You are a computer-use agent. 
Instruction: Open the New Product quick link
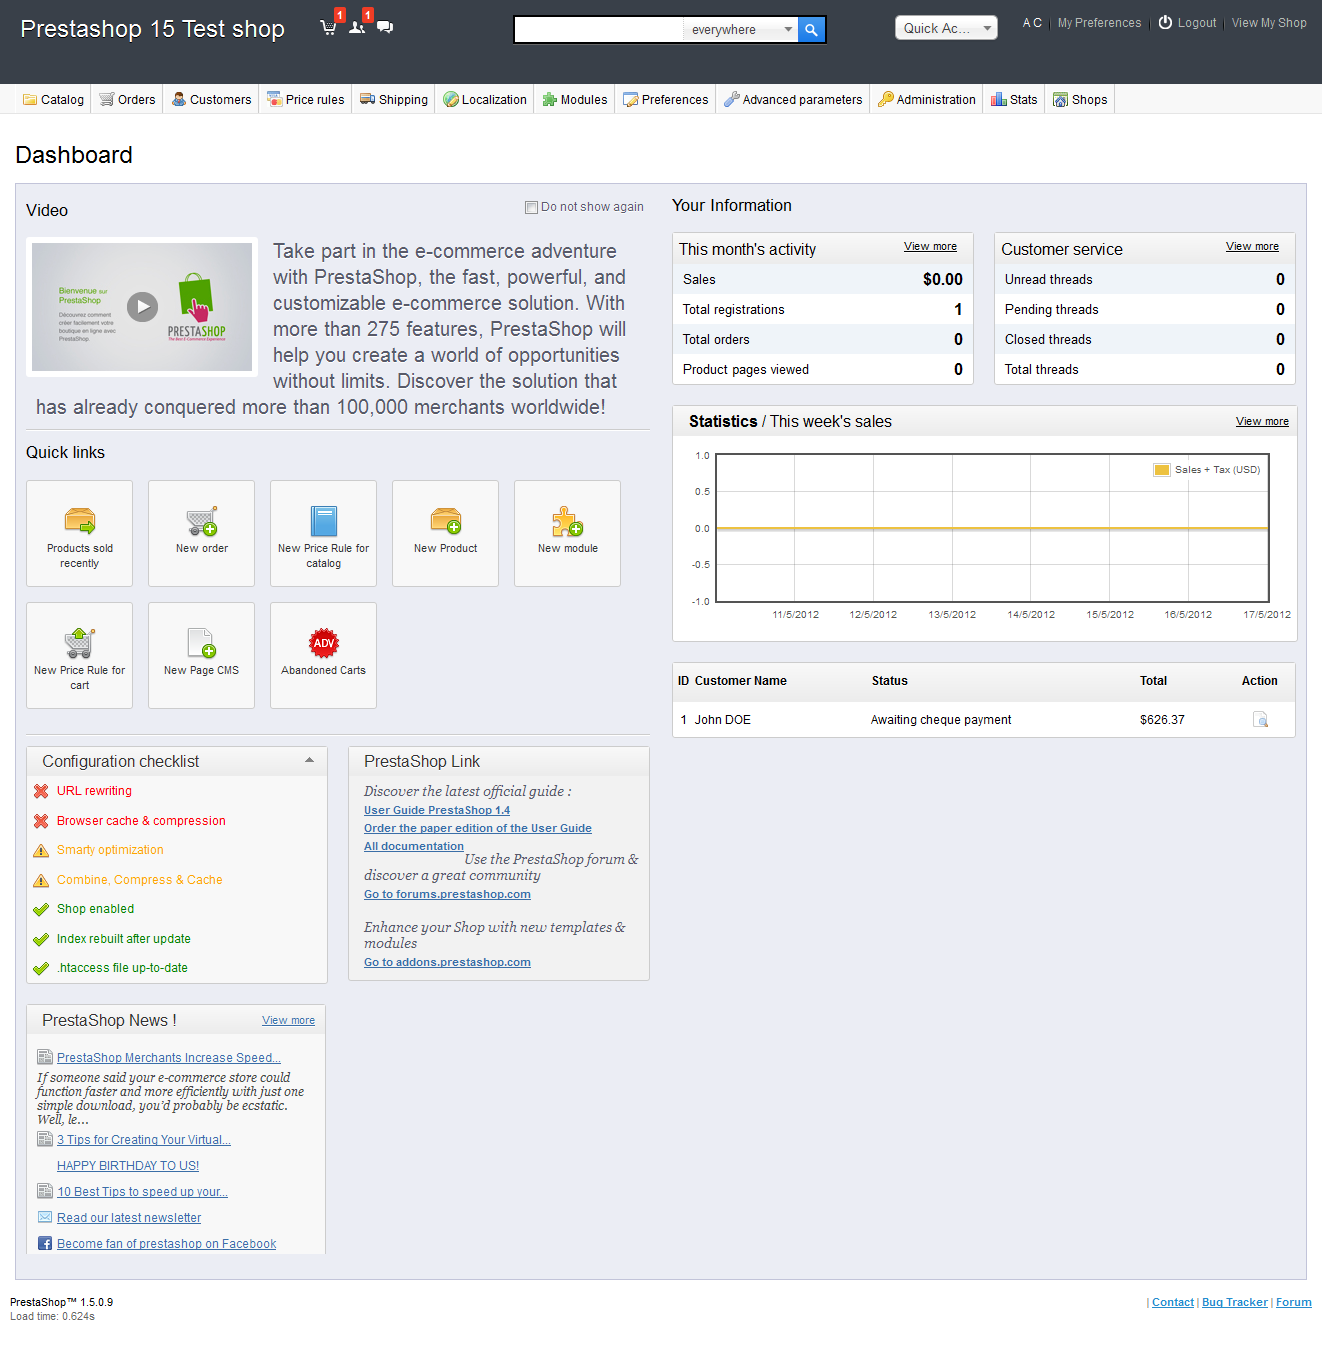point(445,533)
